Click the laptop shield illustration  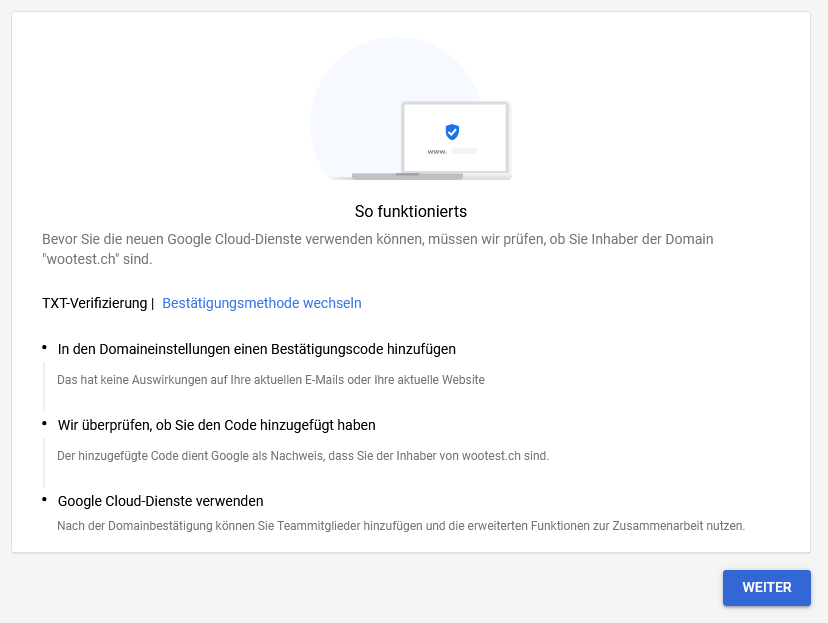tap(411, 109)
